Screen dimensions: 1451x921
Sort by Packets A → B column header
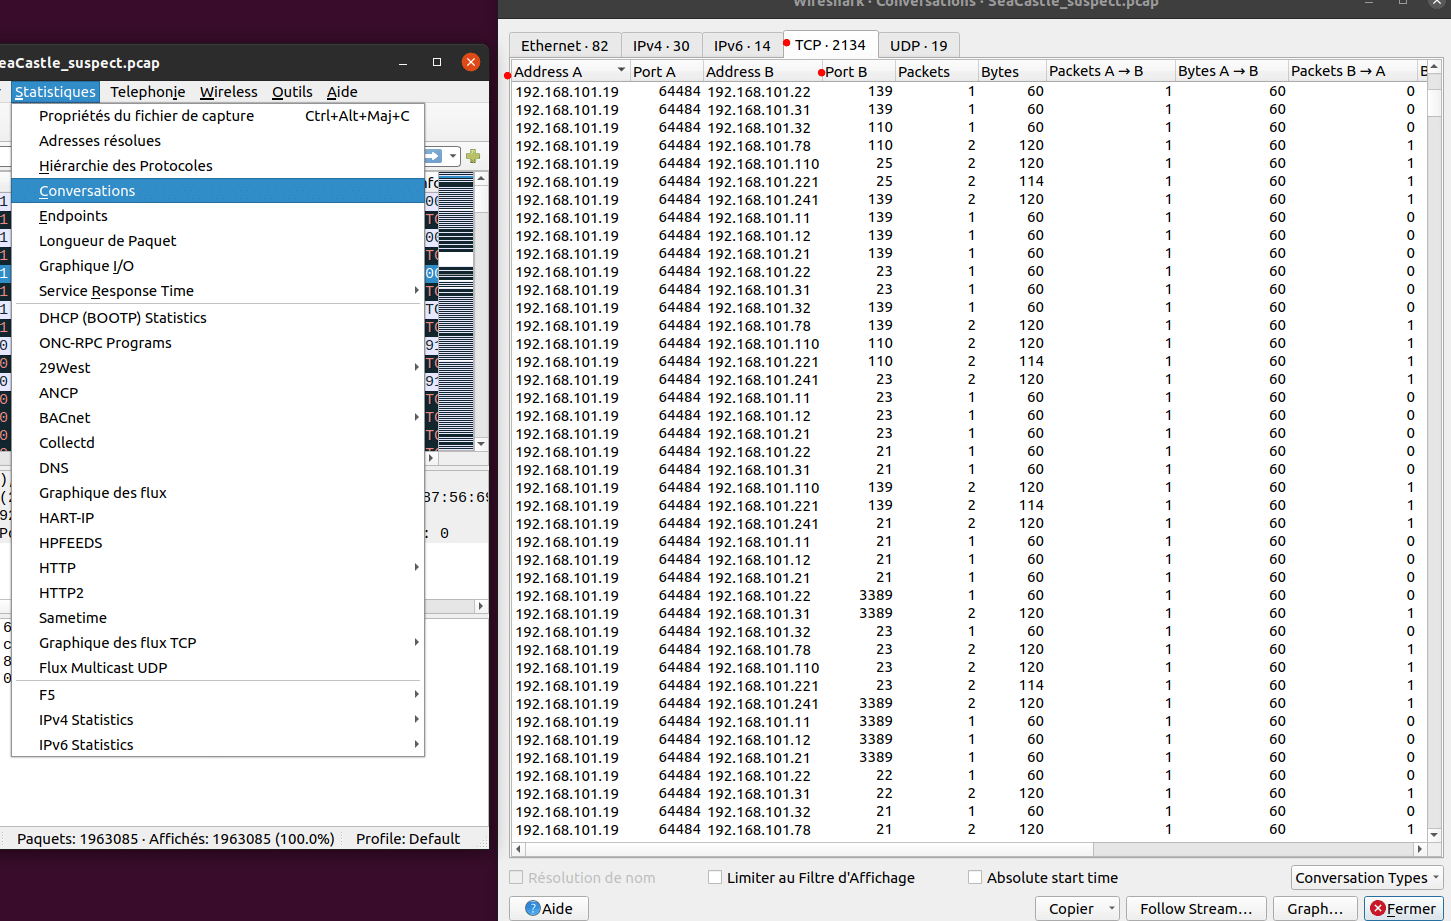[x=1109, y=71]
